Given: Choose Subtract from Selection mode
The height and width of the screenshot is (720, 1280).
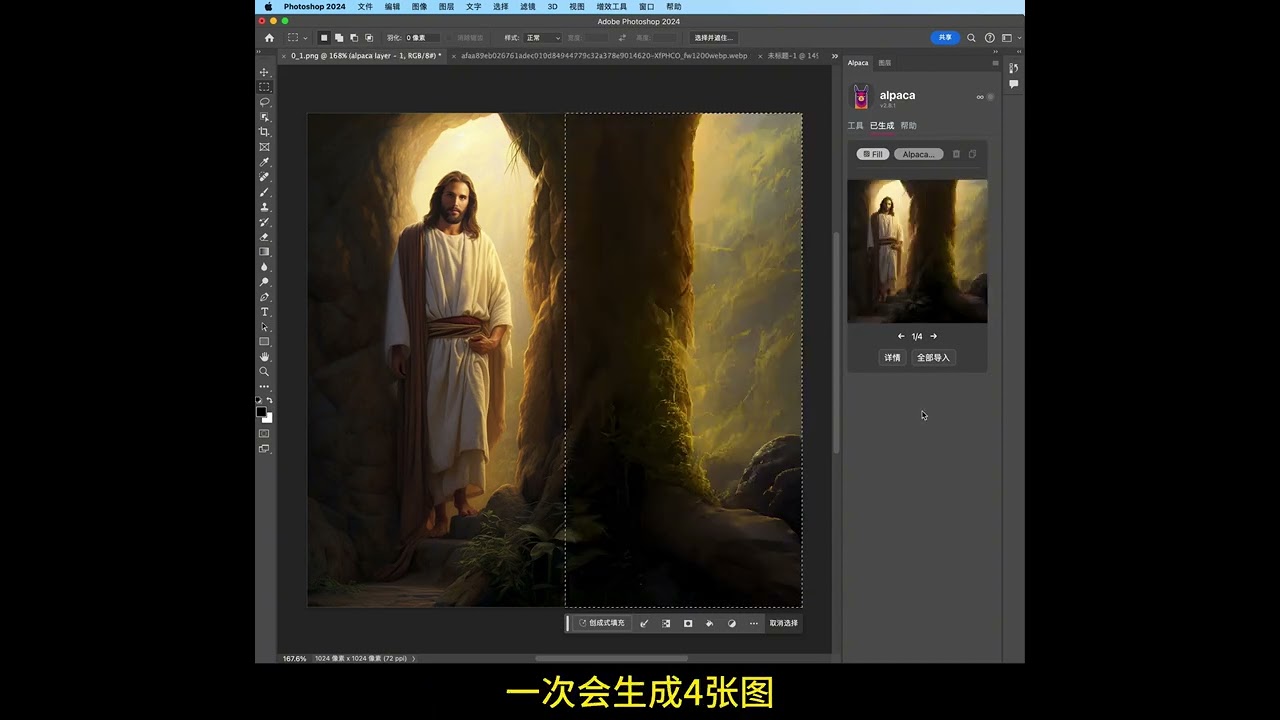Looking at the screenshot, I should 353,38.
